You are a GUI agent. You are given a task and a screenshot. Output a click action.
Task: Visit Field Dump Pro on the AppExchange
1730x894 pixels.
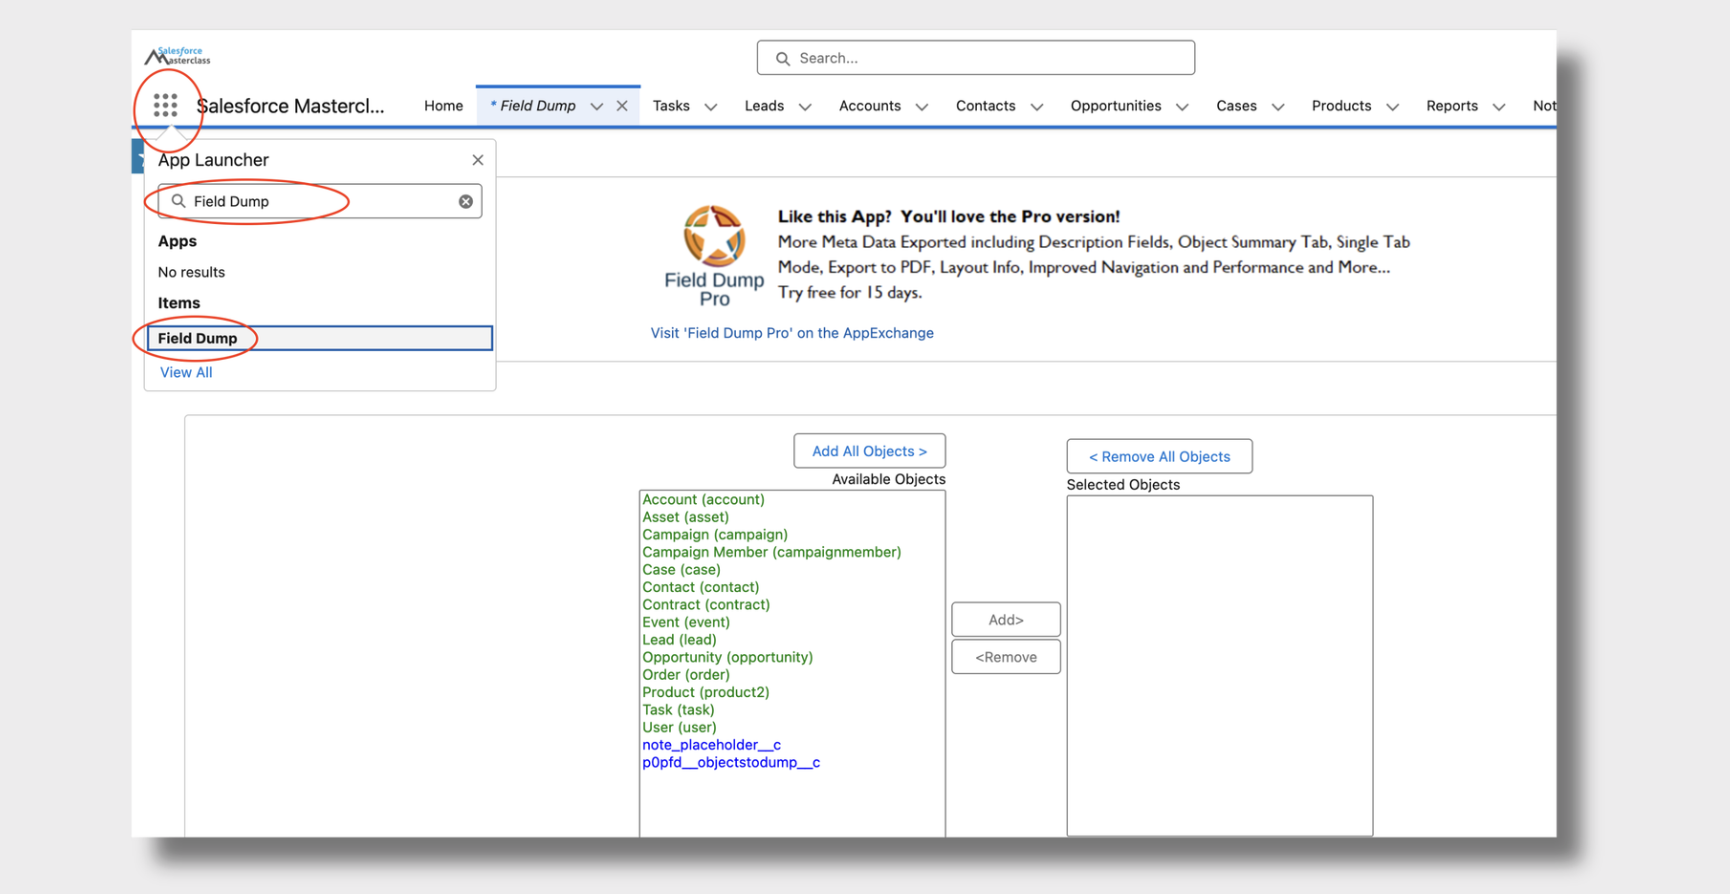pyautogui.click(x=792, y=333)
